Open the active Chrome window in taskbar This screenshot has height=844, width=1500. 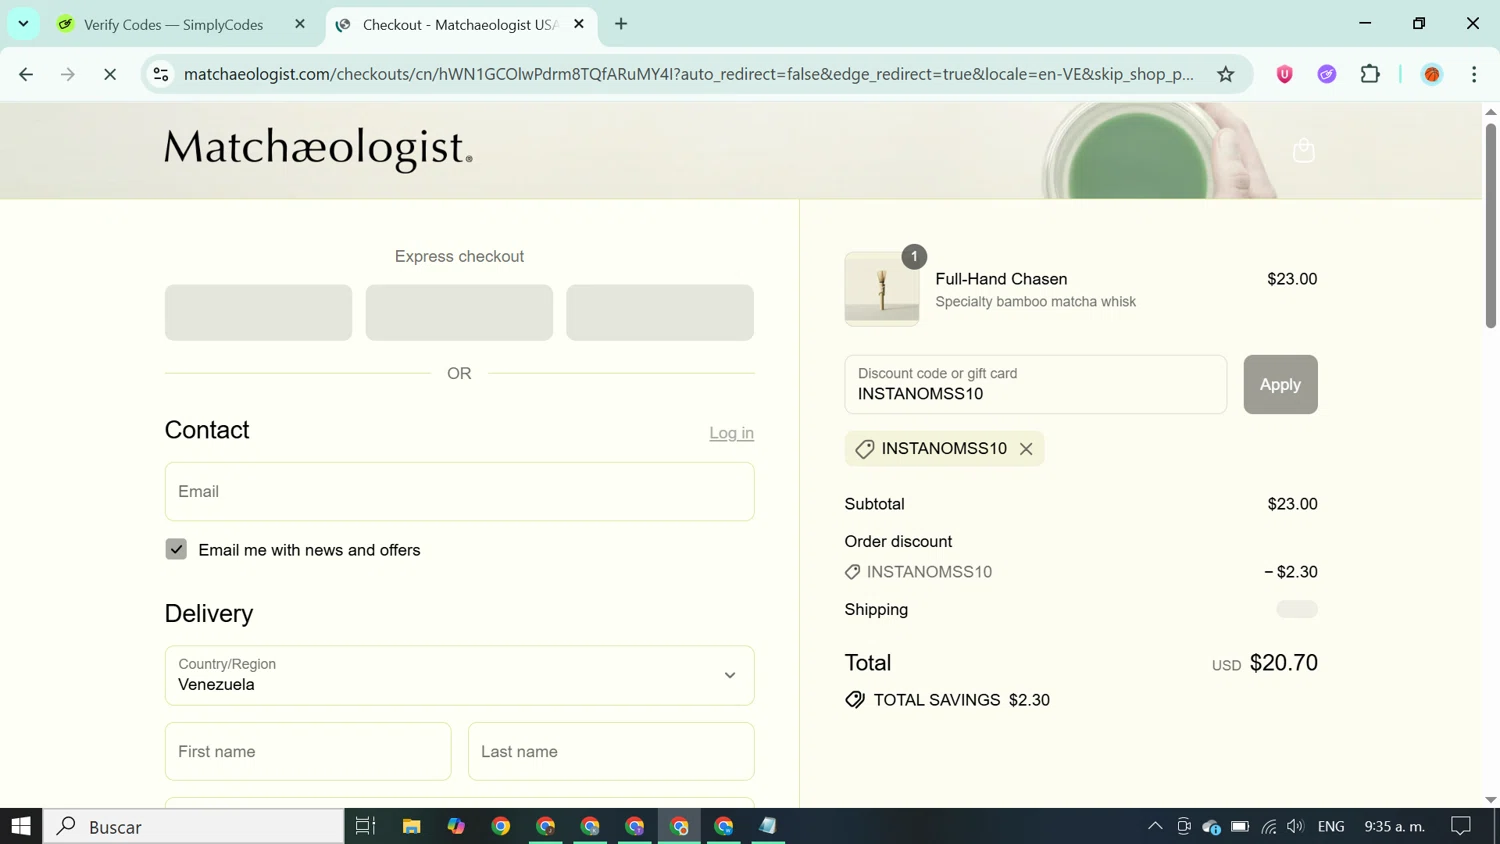click(x=679, y=826)
